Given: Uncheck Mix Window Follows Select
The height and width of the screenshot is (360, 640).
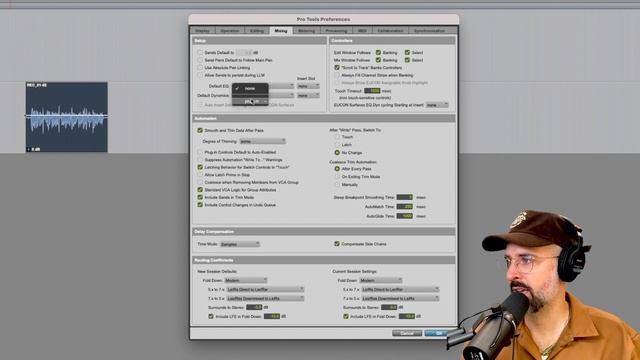Looking at the screenshot, I should click(407, 60).
